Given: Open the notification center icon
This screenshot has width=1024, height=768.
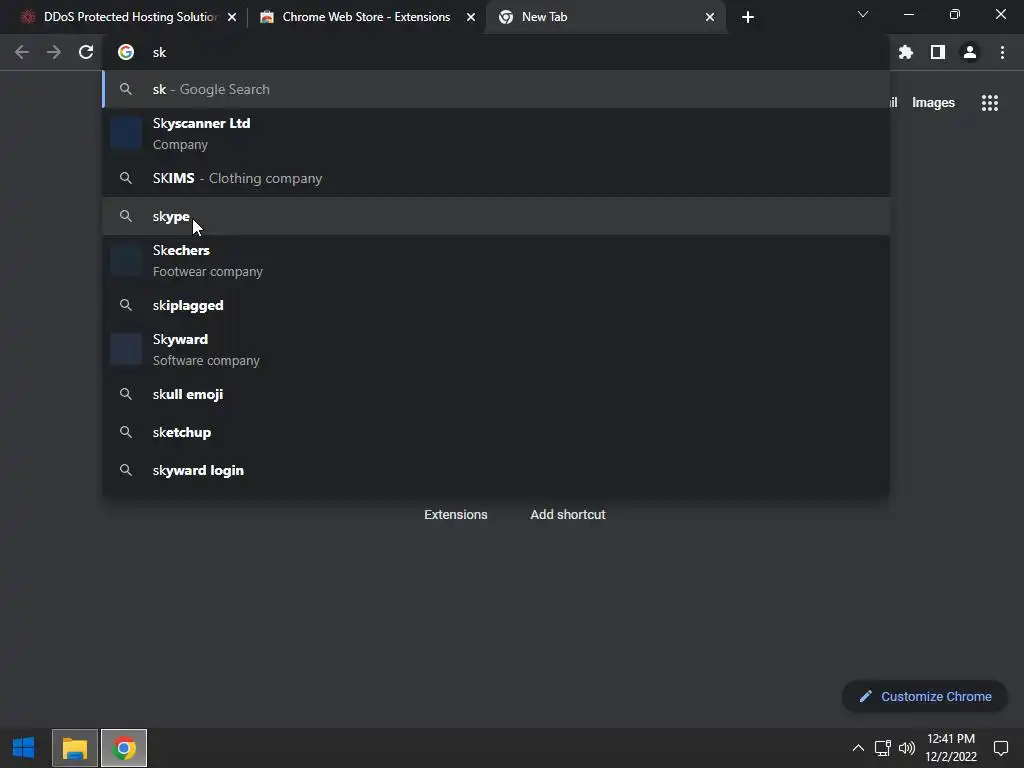Looking at the screenshot, I should [x=1000, y=748].
